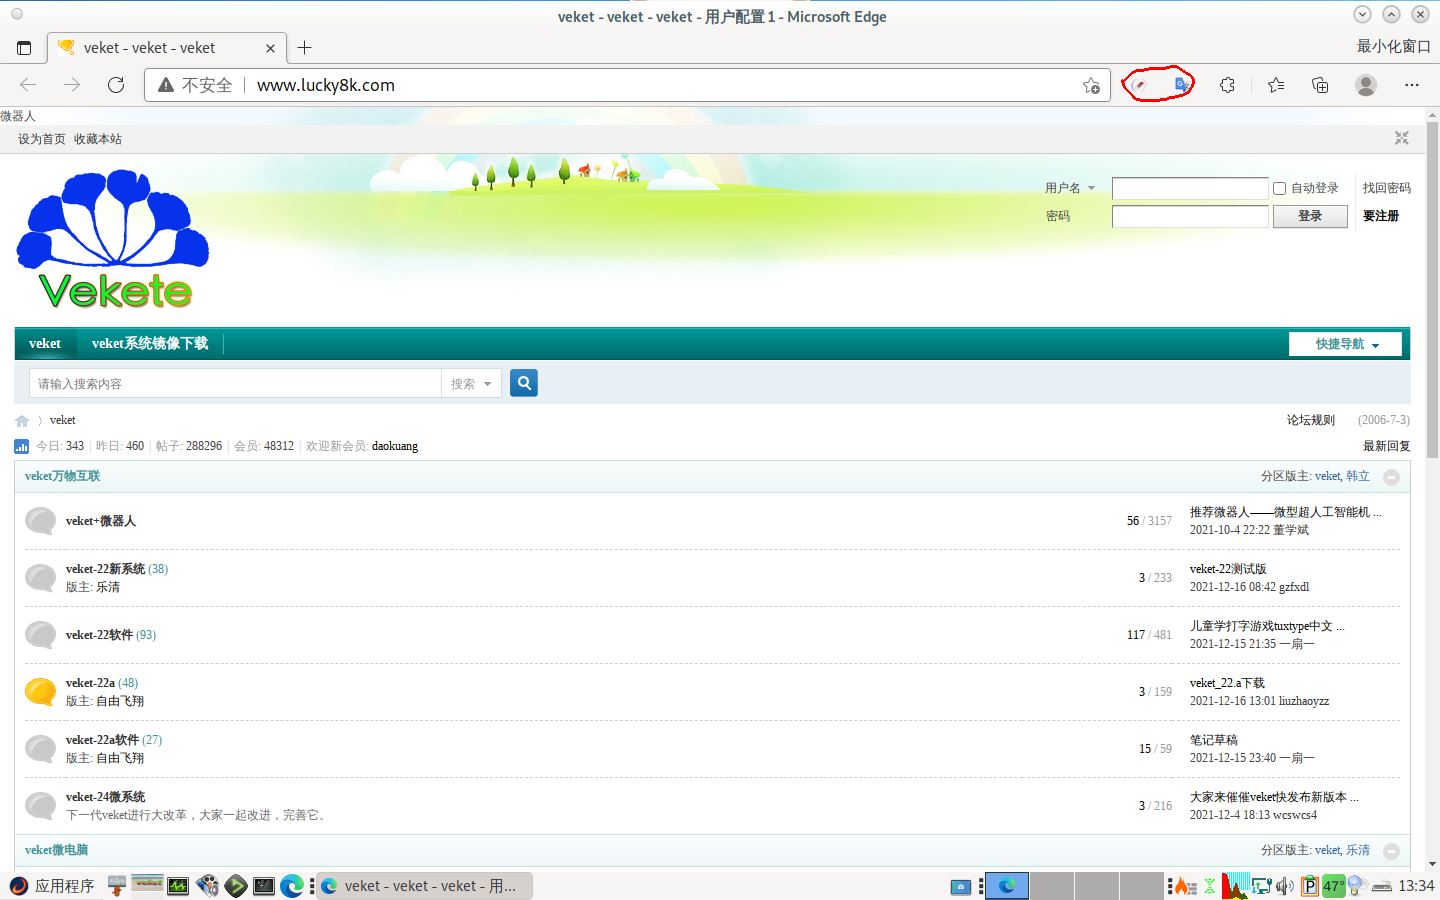Open the clipboard manager tray icon

point(1309,886)
